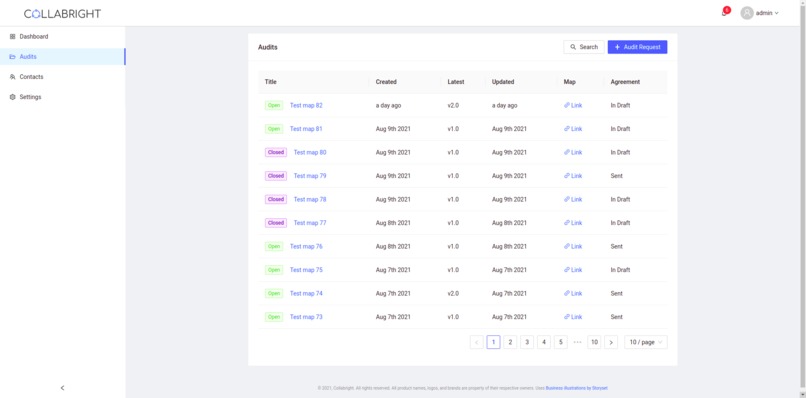Image resolution: width=806 pixels, height=398 pixels.
Task: Click the admin user avatar icon
Action: [x=746, y=13]
